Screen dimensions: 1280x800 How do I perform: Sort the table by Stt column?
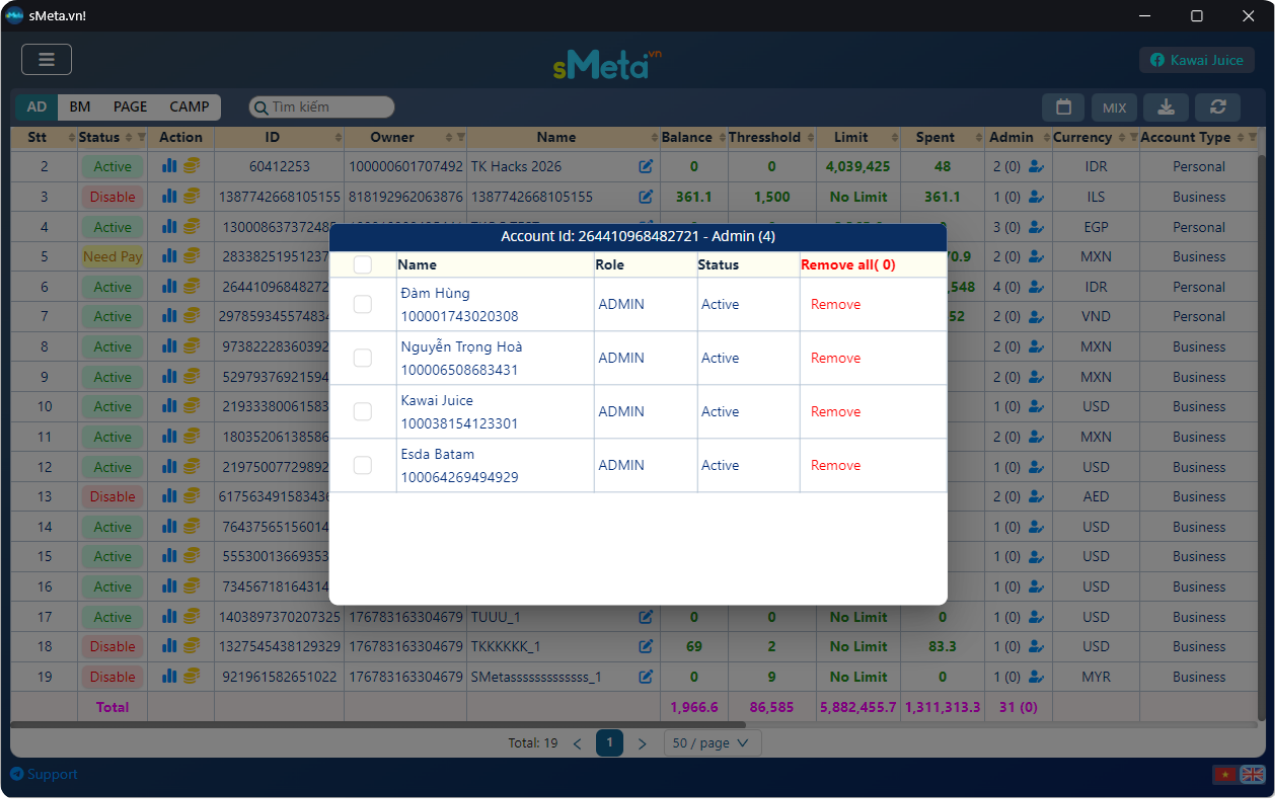tap(72, 137)
